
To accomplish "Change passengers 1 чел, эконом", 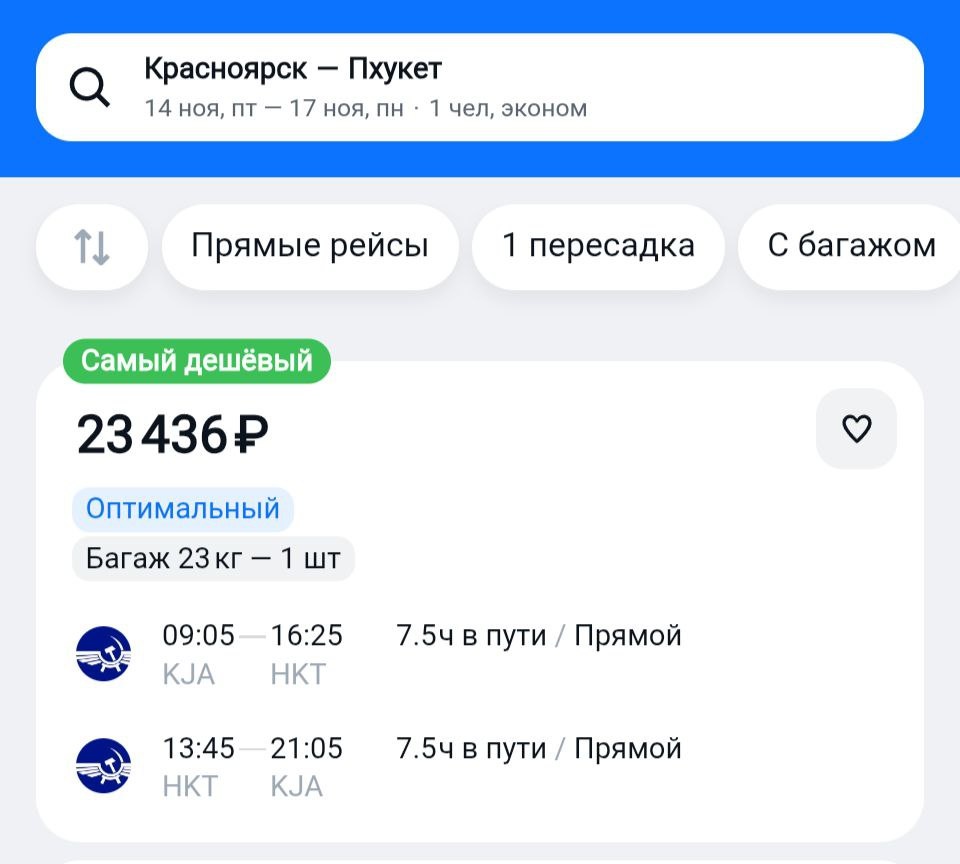I will pos(508,108).
